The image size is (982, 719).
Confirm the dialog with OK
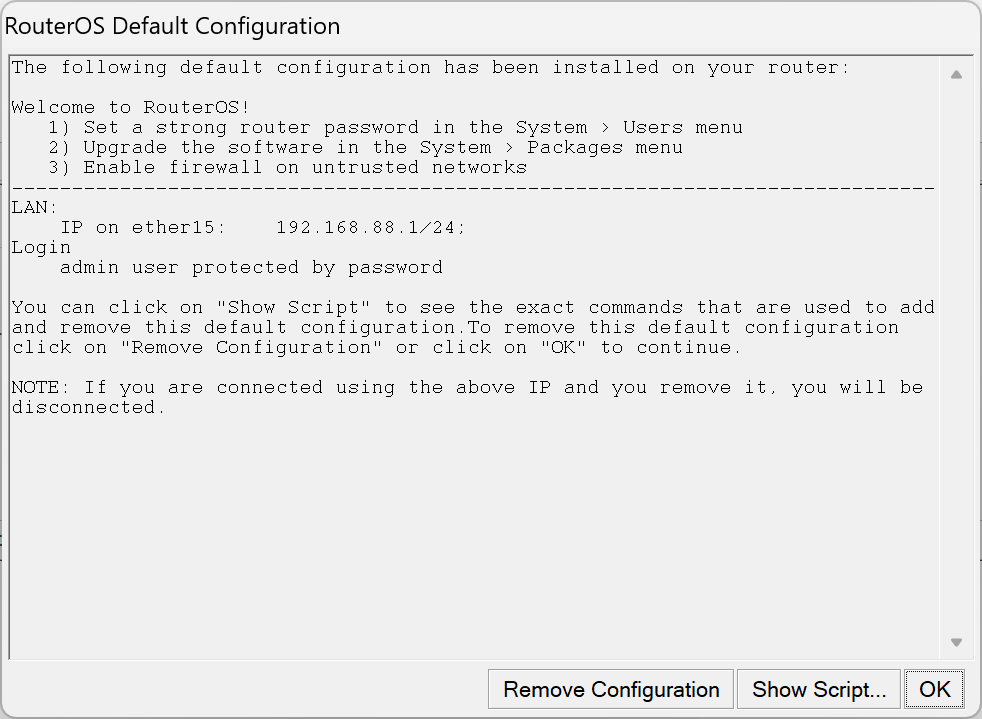935,690
